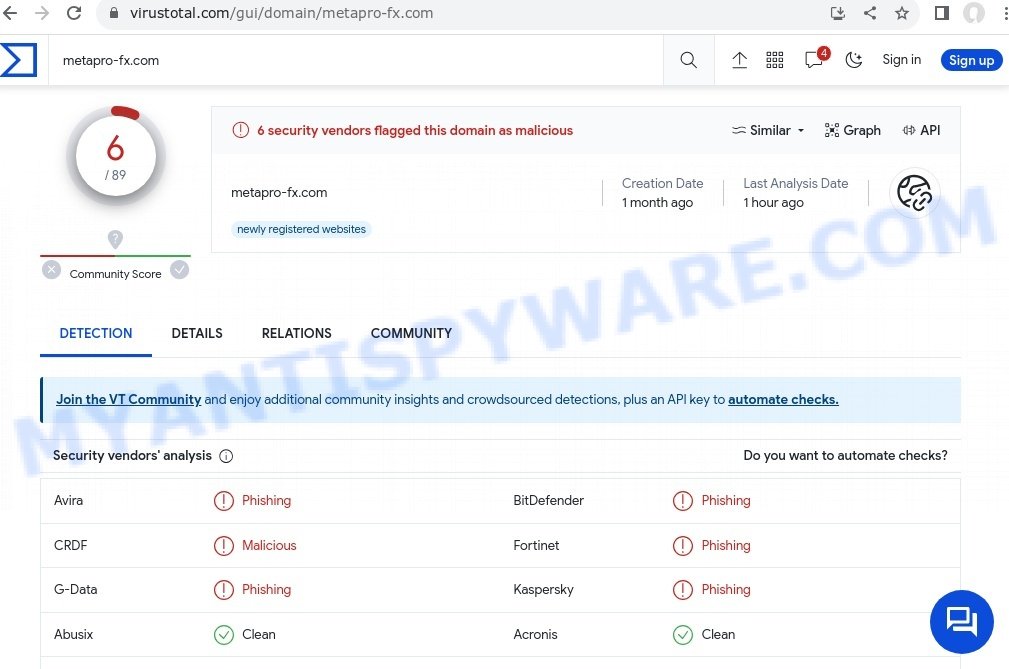Click the newly registered websites tag

click(301, 229)
